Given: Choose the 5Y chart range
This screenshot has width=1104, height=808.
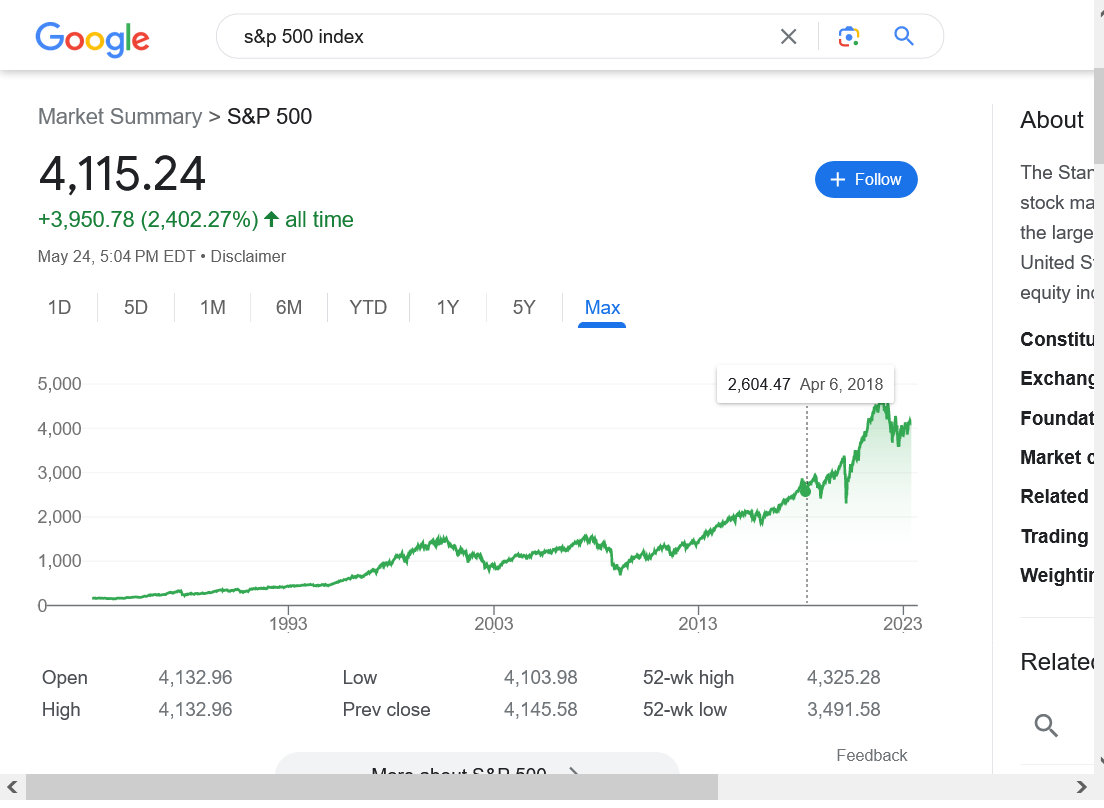Looking at the screenshot, I should click(x=524, y=307).
